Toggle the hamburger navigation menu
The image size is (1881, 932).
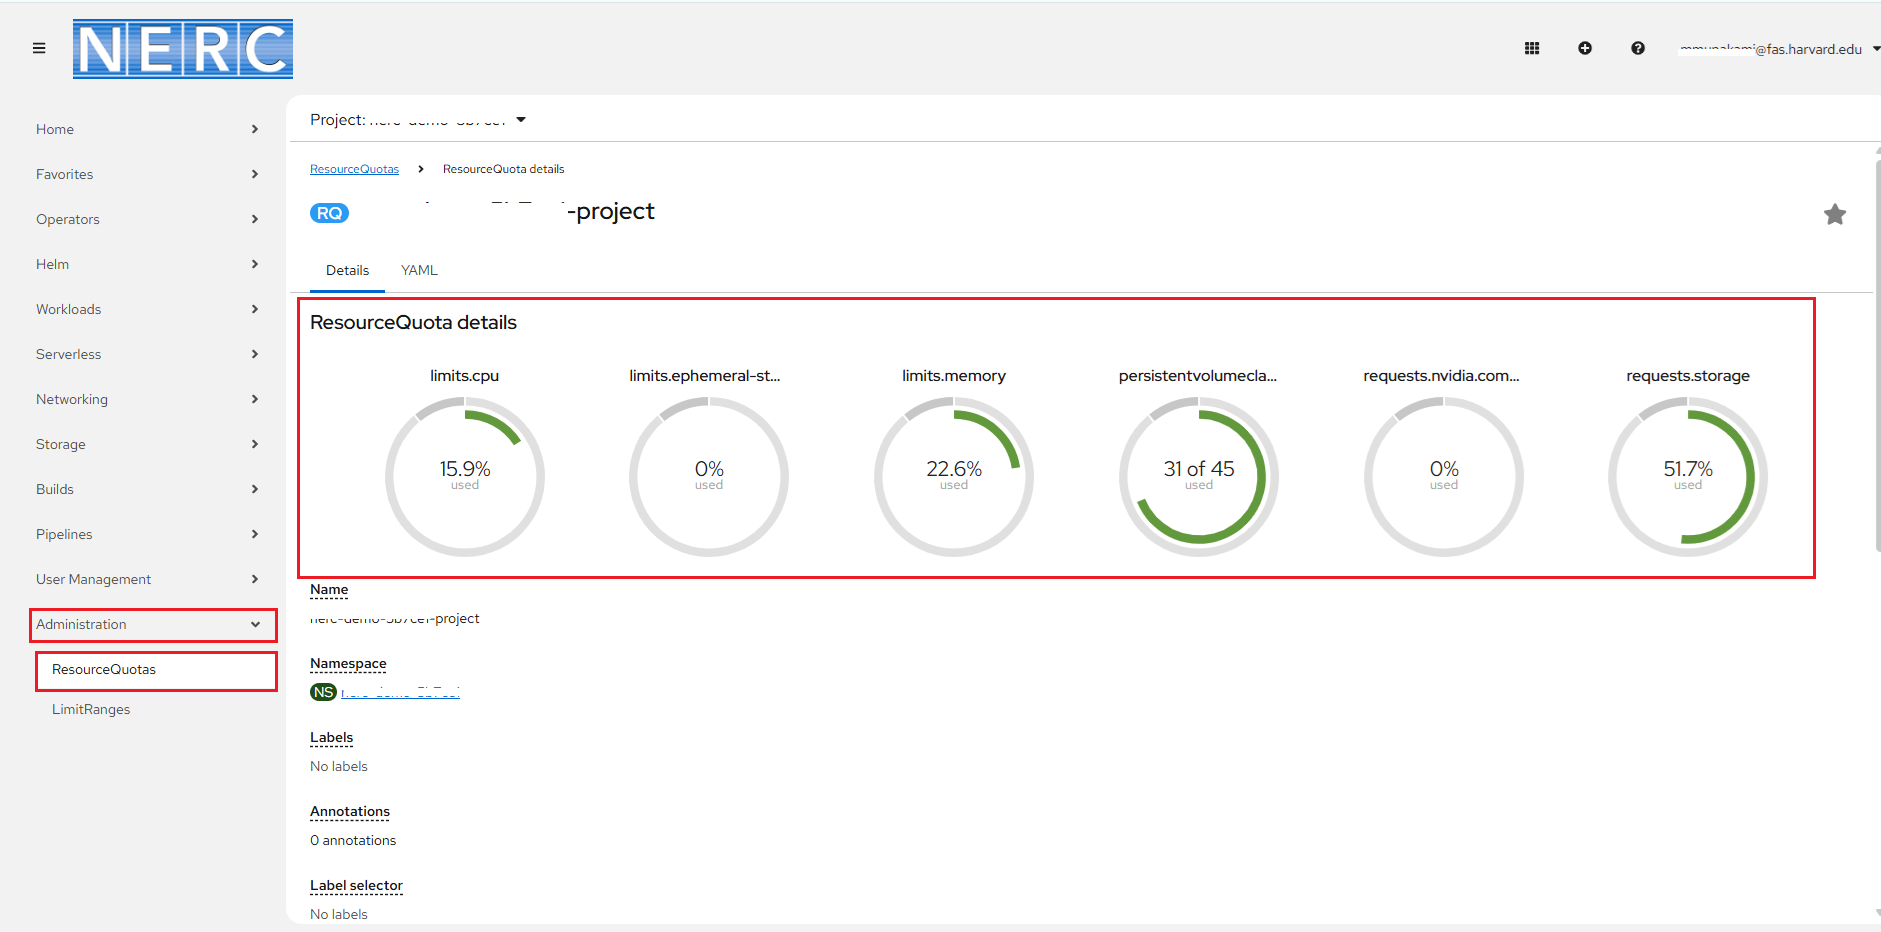[x=39, y=48]
